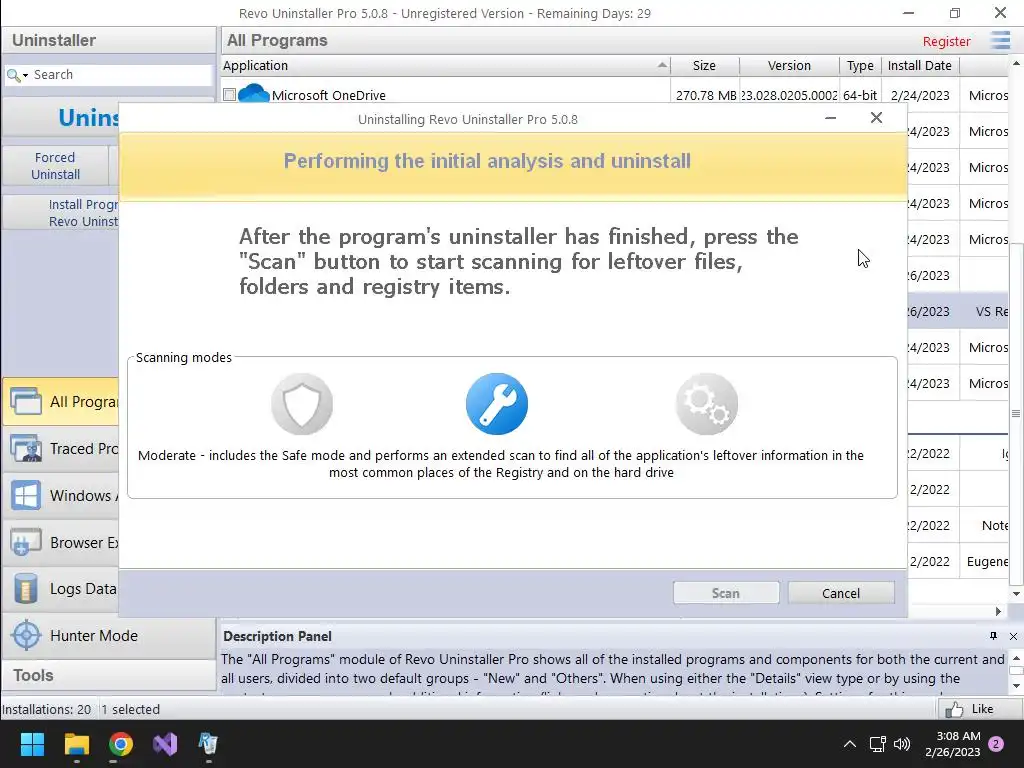Show hidden system tray icons
Image resolution: width=1024 pixels, height=768 pixels.
[x=850, y=744]
